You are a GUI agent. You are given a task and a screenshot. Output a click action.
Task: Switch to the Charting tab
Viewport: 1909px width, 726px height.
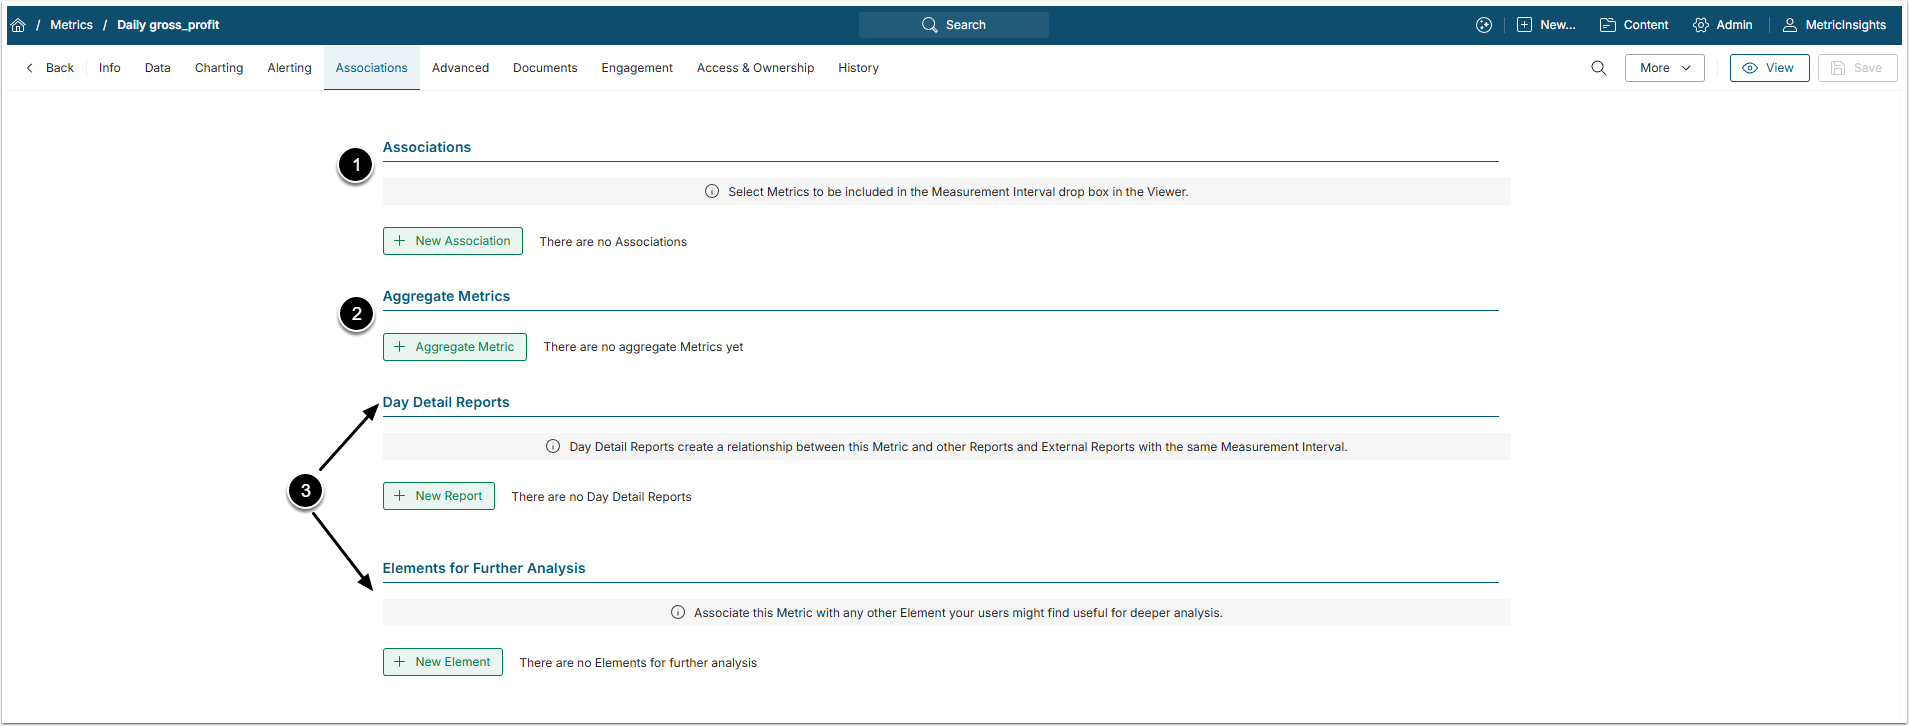tap(219, 68)
